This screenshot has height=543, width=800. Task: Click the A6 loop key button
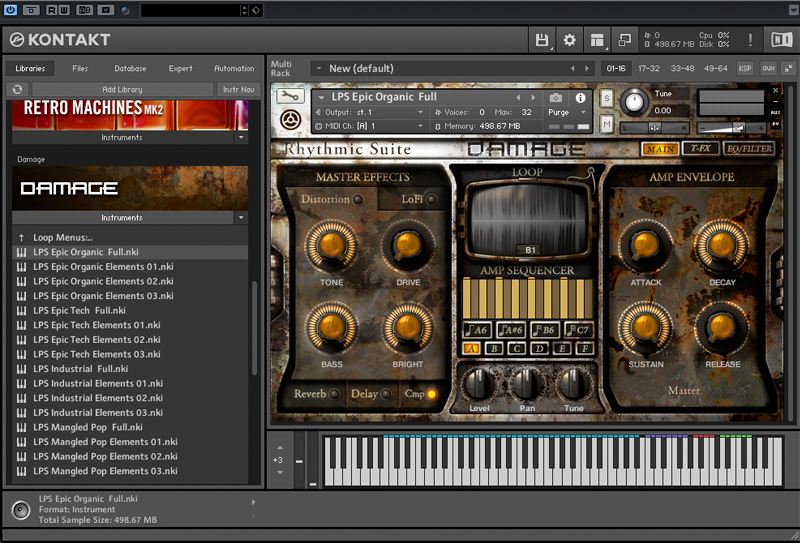(x=477, y=330)
